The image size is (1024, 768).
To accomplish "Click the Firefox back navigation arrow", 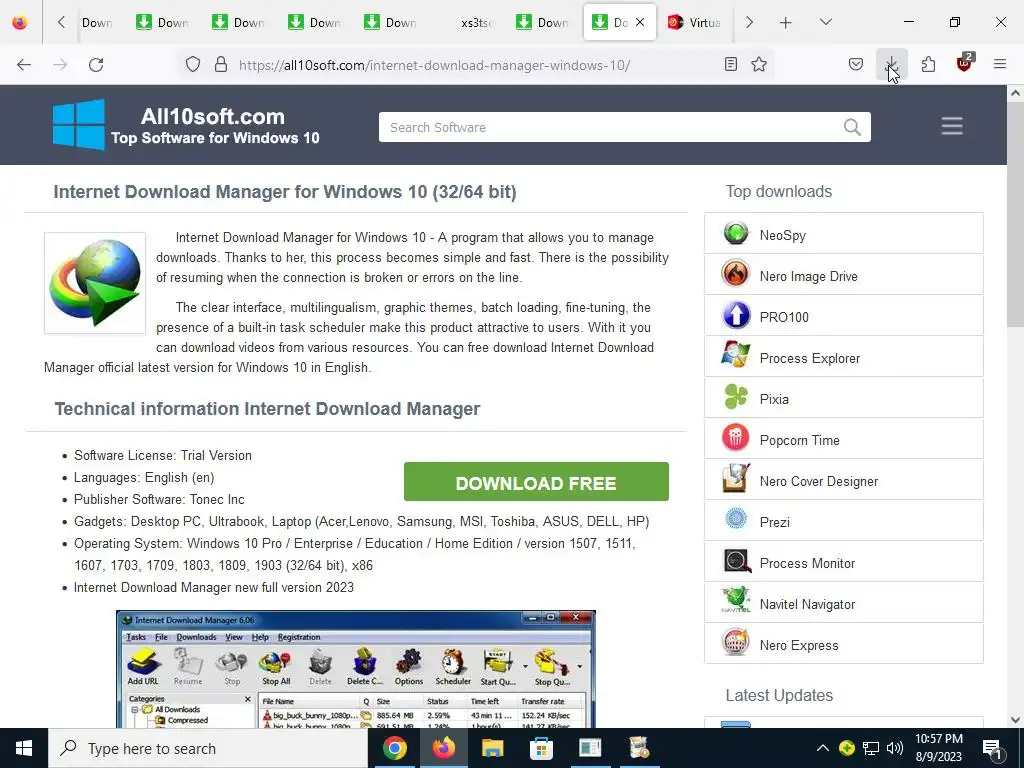I will click(24, 65).
